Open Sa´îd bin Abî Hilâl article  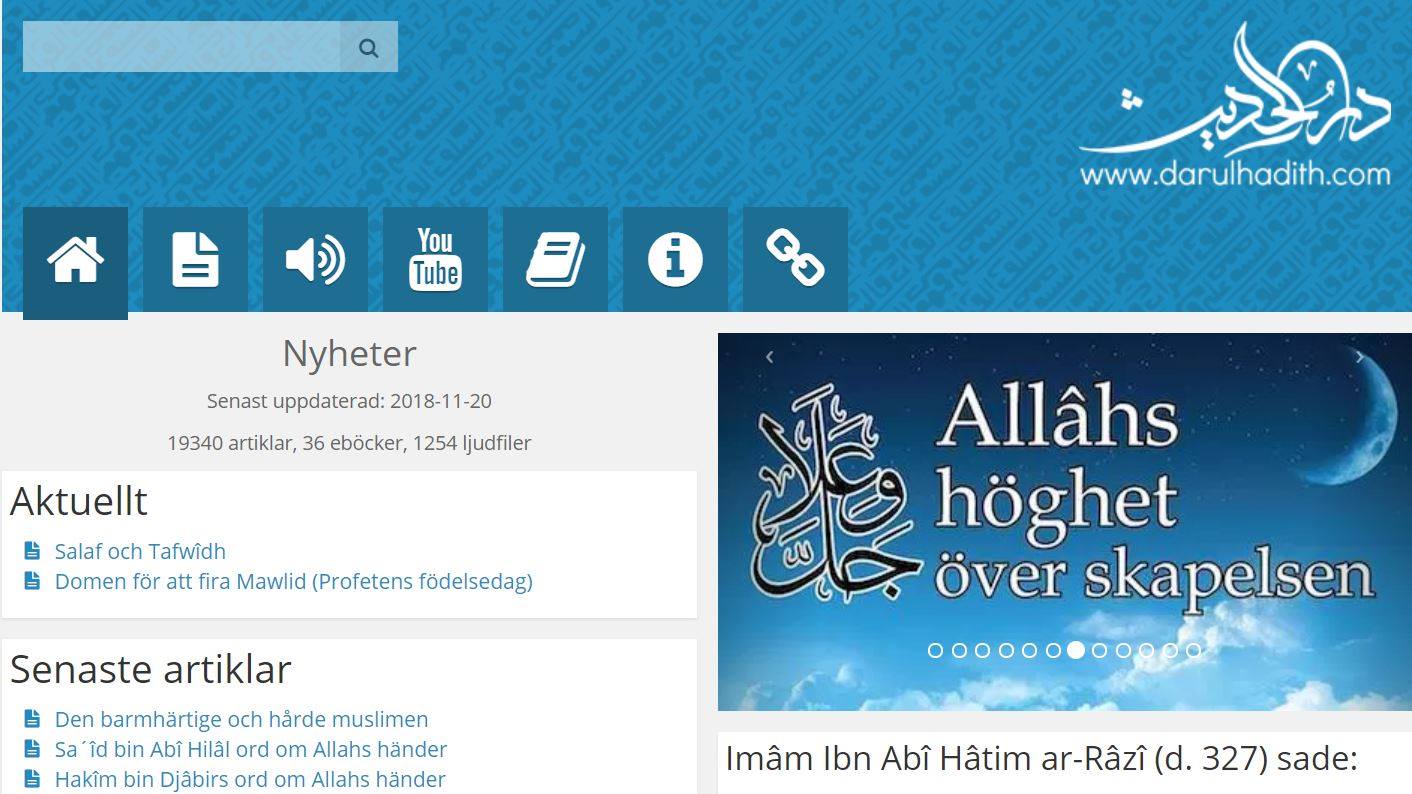pyautogui.click(x=250, y=749)
